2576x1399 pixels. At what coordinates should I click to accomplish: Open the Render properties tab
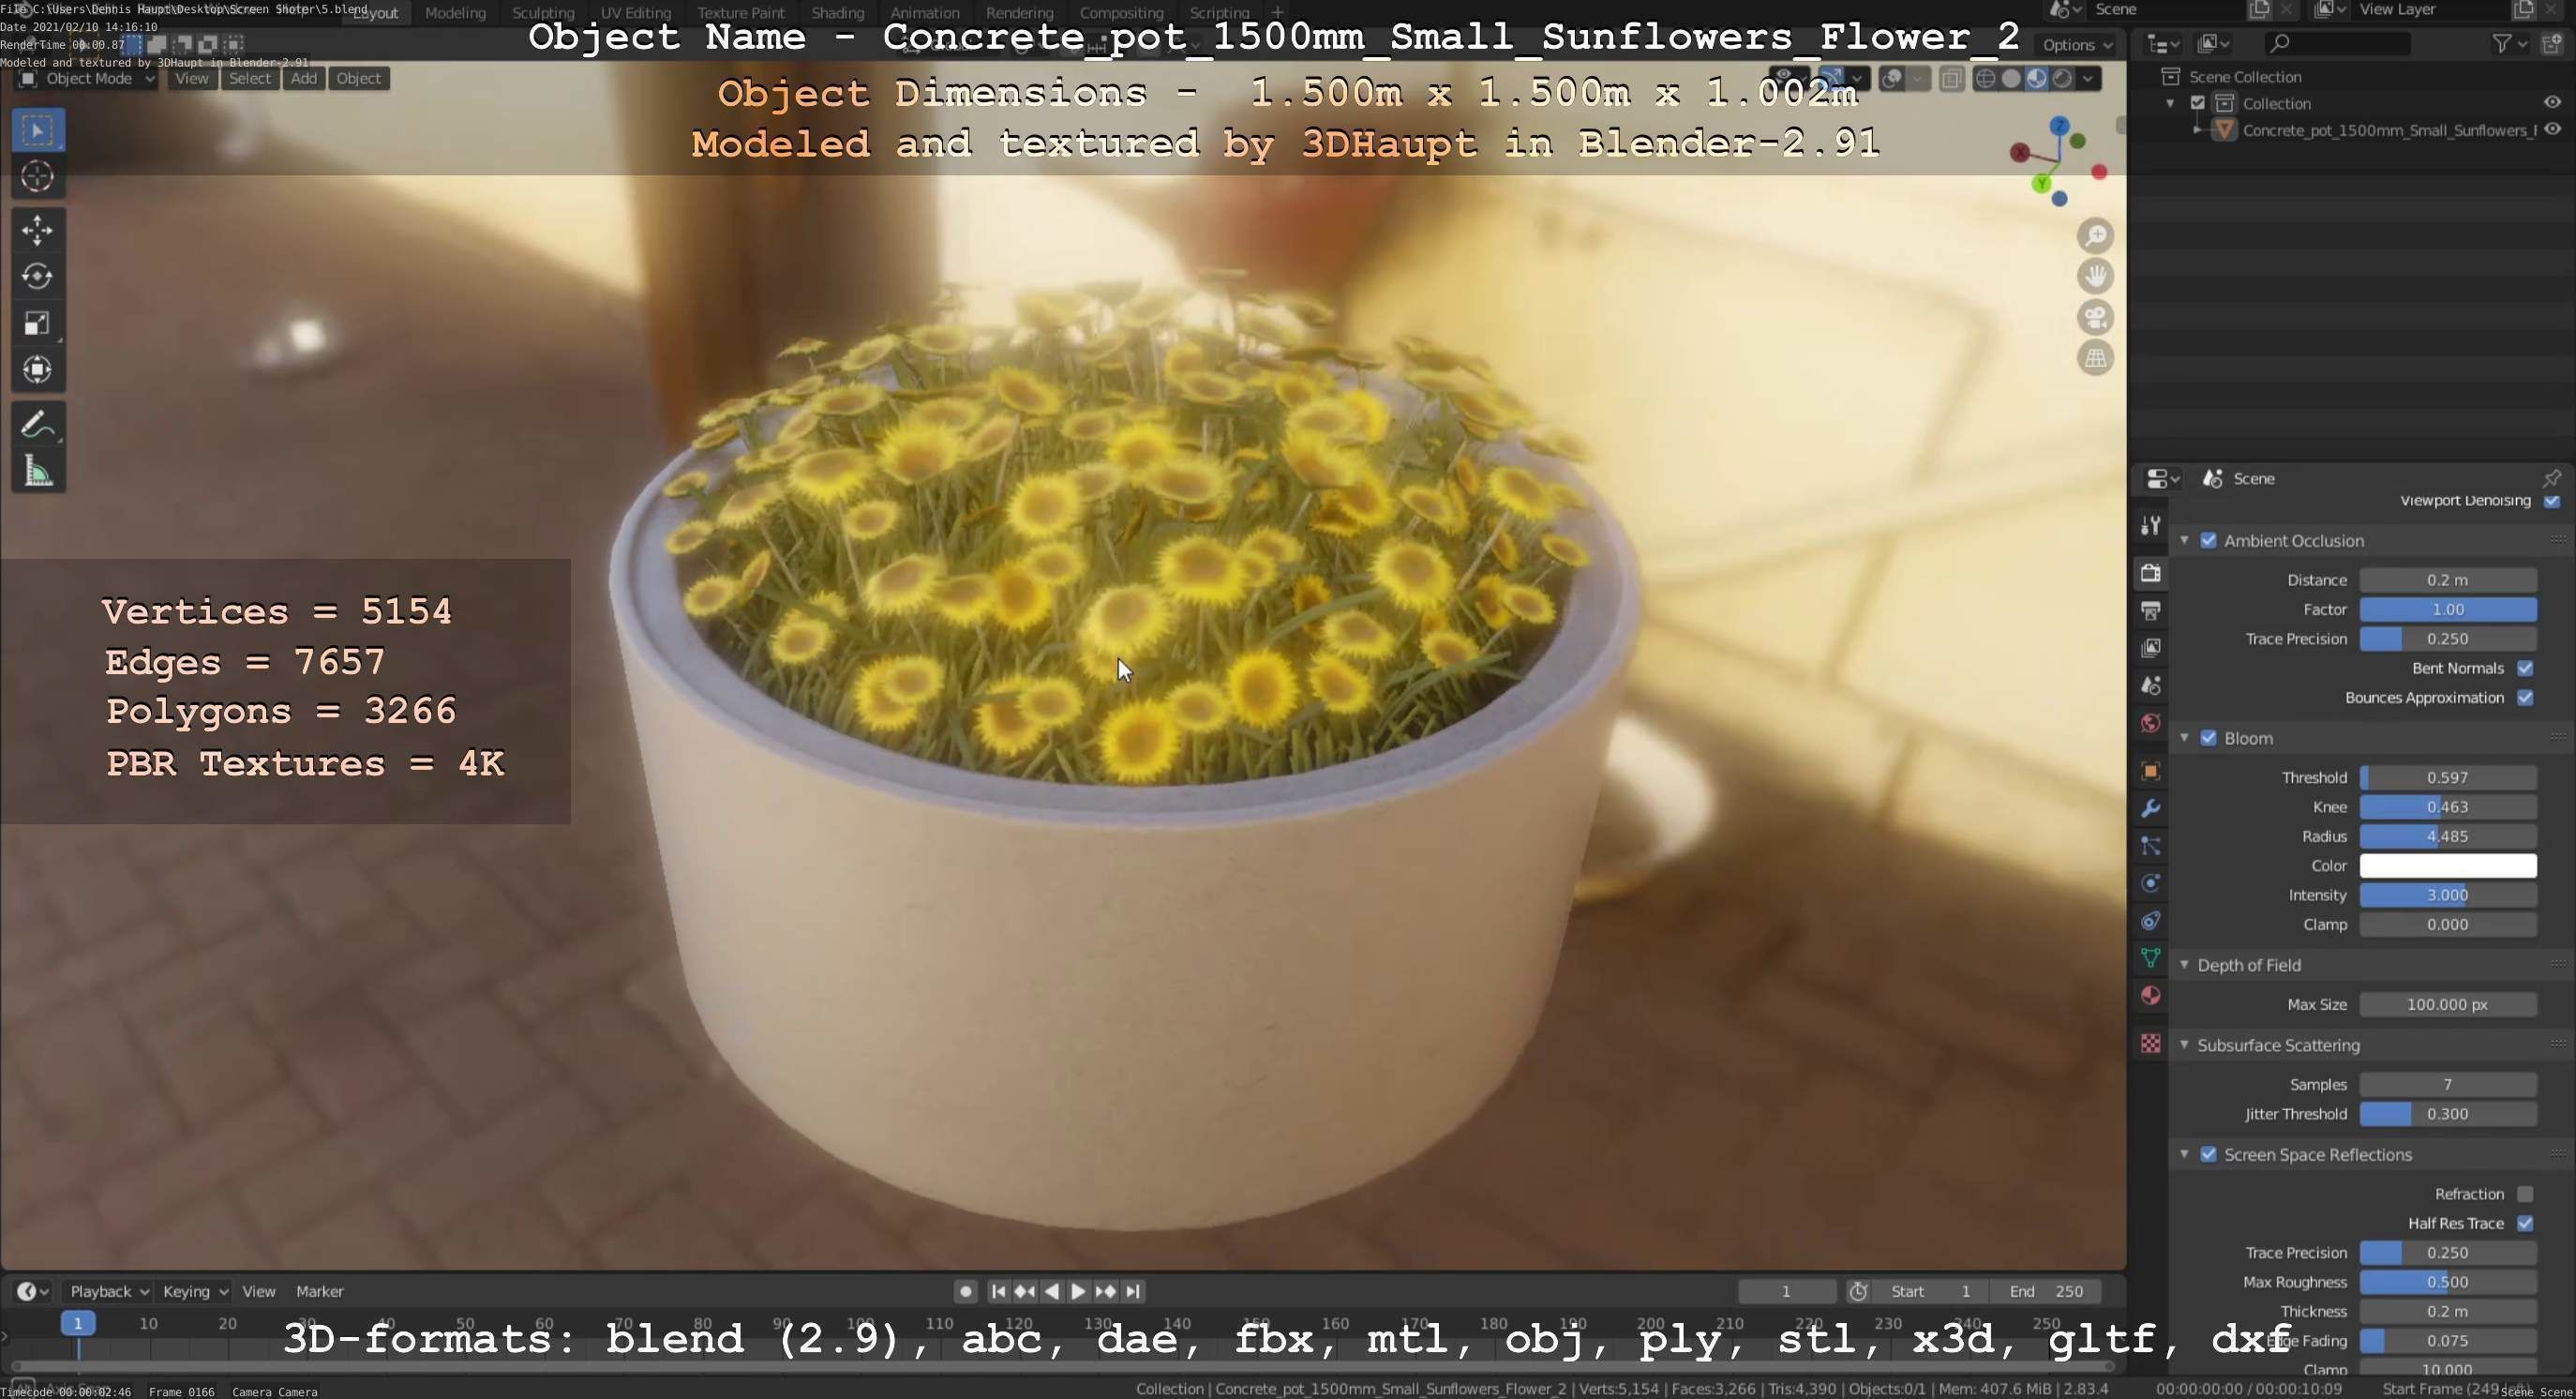(2150, 573)
